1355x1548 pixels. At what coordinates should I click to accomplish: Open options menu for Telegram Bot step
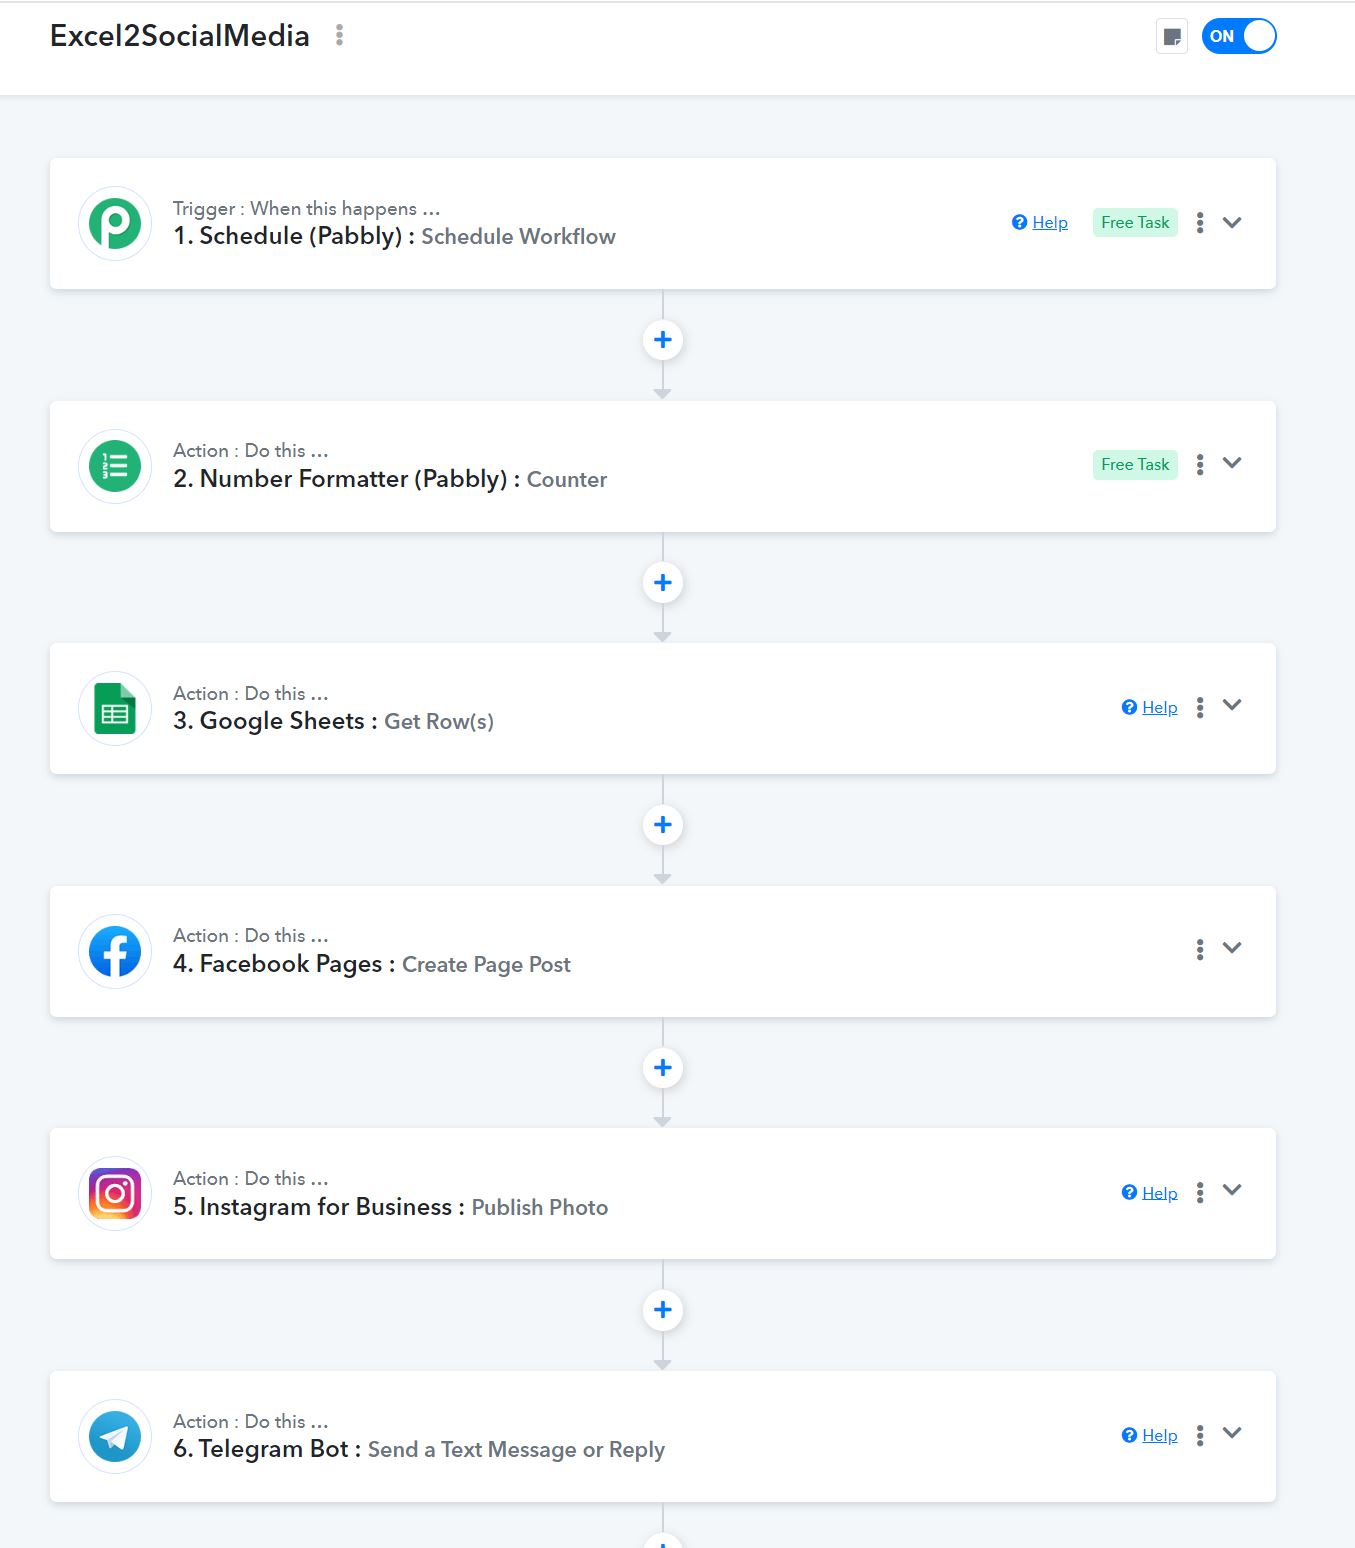(1200, 1435)
